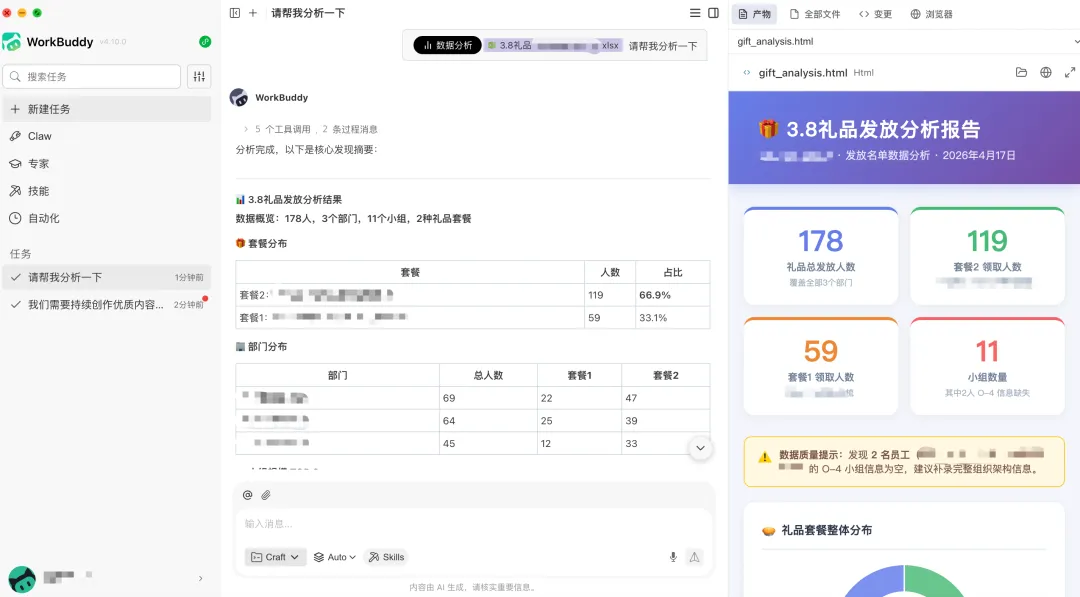
Task: Open containing folder icon in preview header
Action: 1021,72
